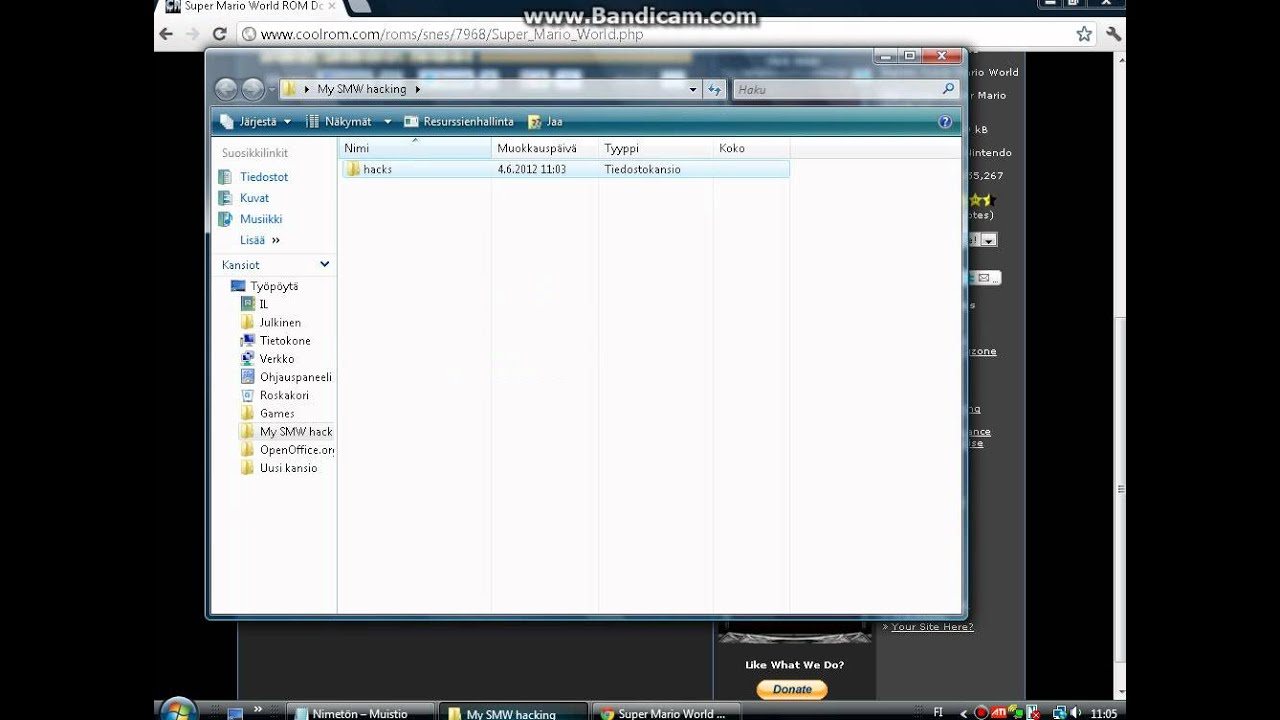Go back in the Explorer window

(x=226, y=89)
